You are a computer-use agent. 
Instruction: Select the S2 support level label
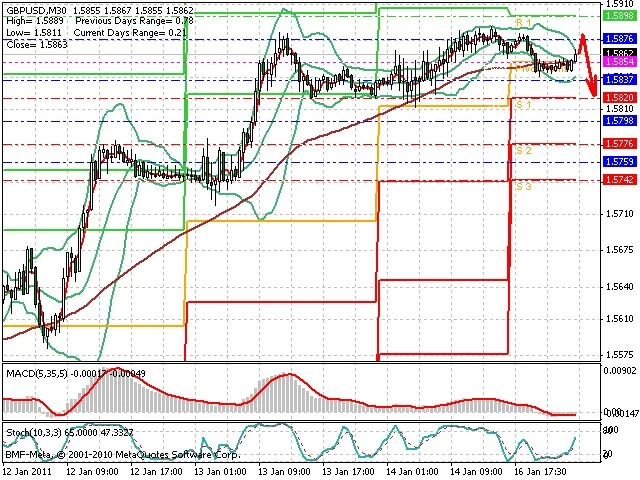[523, 150]
